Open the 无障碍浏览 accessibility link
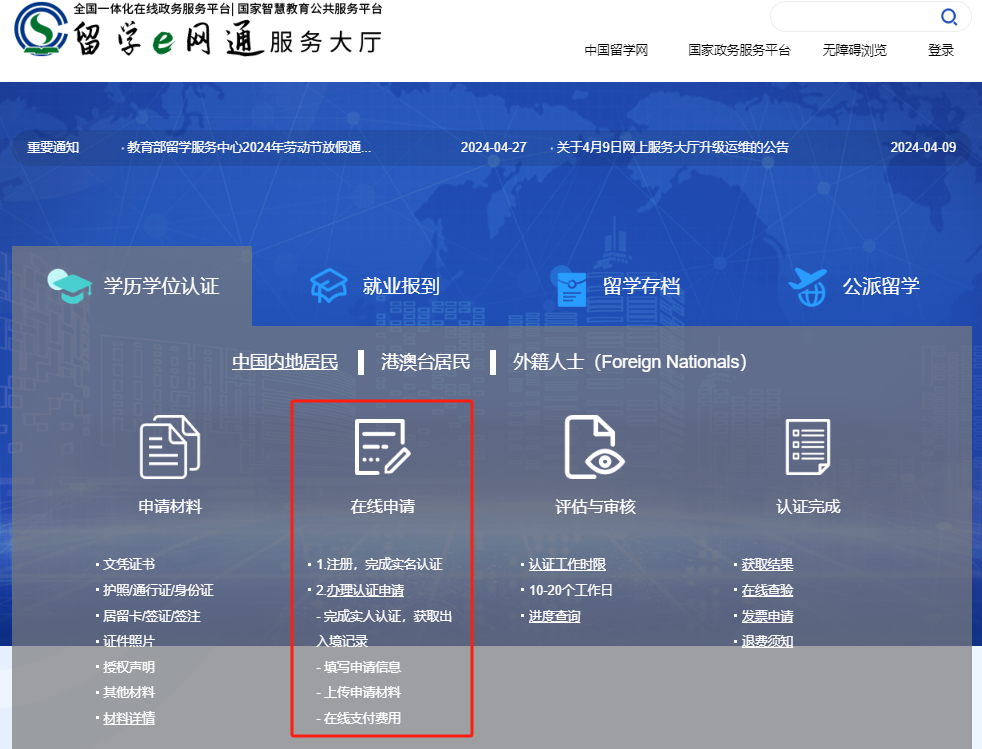Screen dimensions: 982x749 [x=854, y=50]
